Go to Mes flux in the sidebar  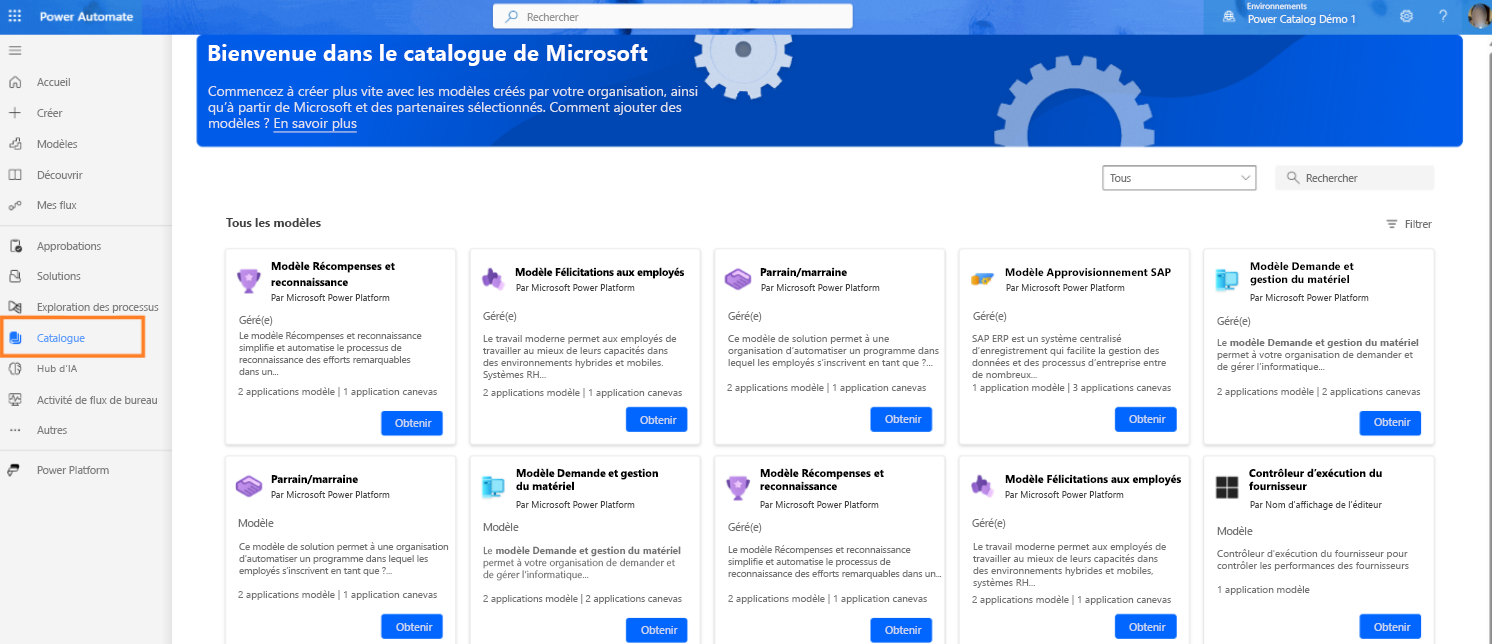[x=56, y=205]
